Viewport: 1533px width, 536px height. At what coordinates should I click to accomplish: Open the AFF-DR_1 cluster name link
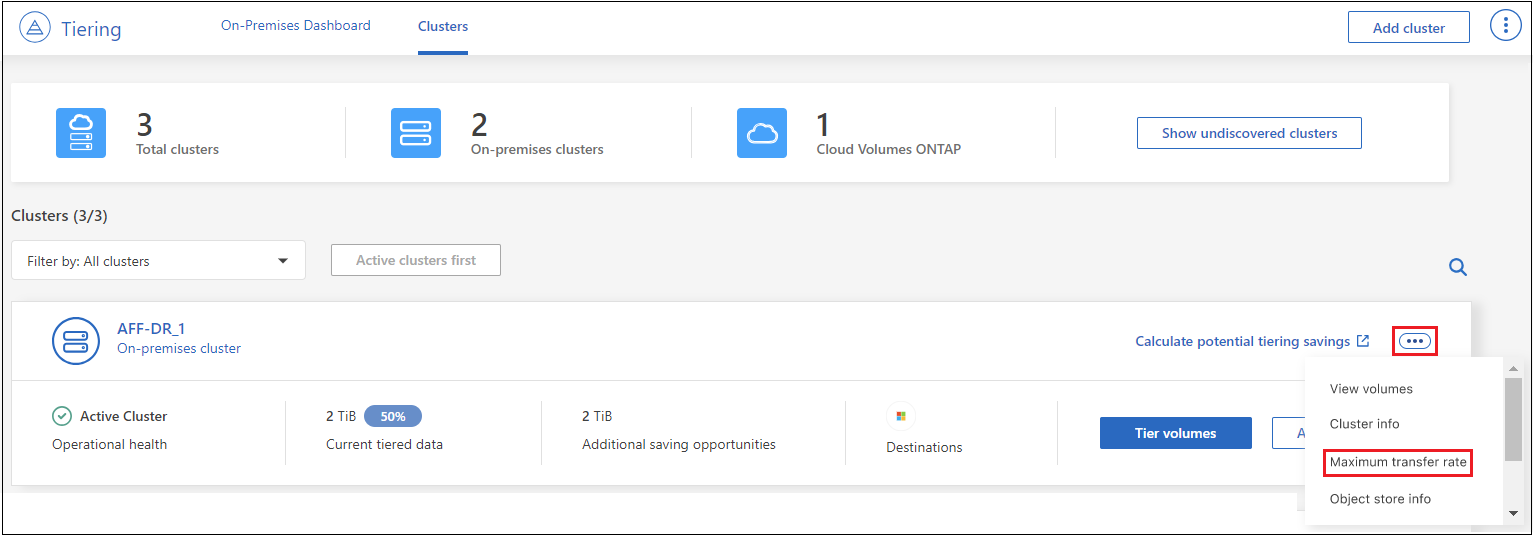point(151,329)
